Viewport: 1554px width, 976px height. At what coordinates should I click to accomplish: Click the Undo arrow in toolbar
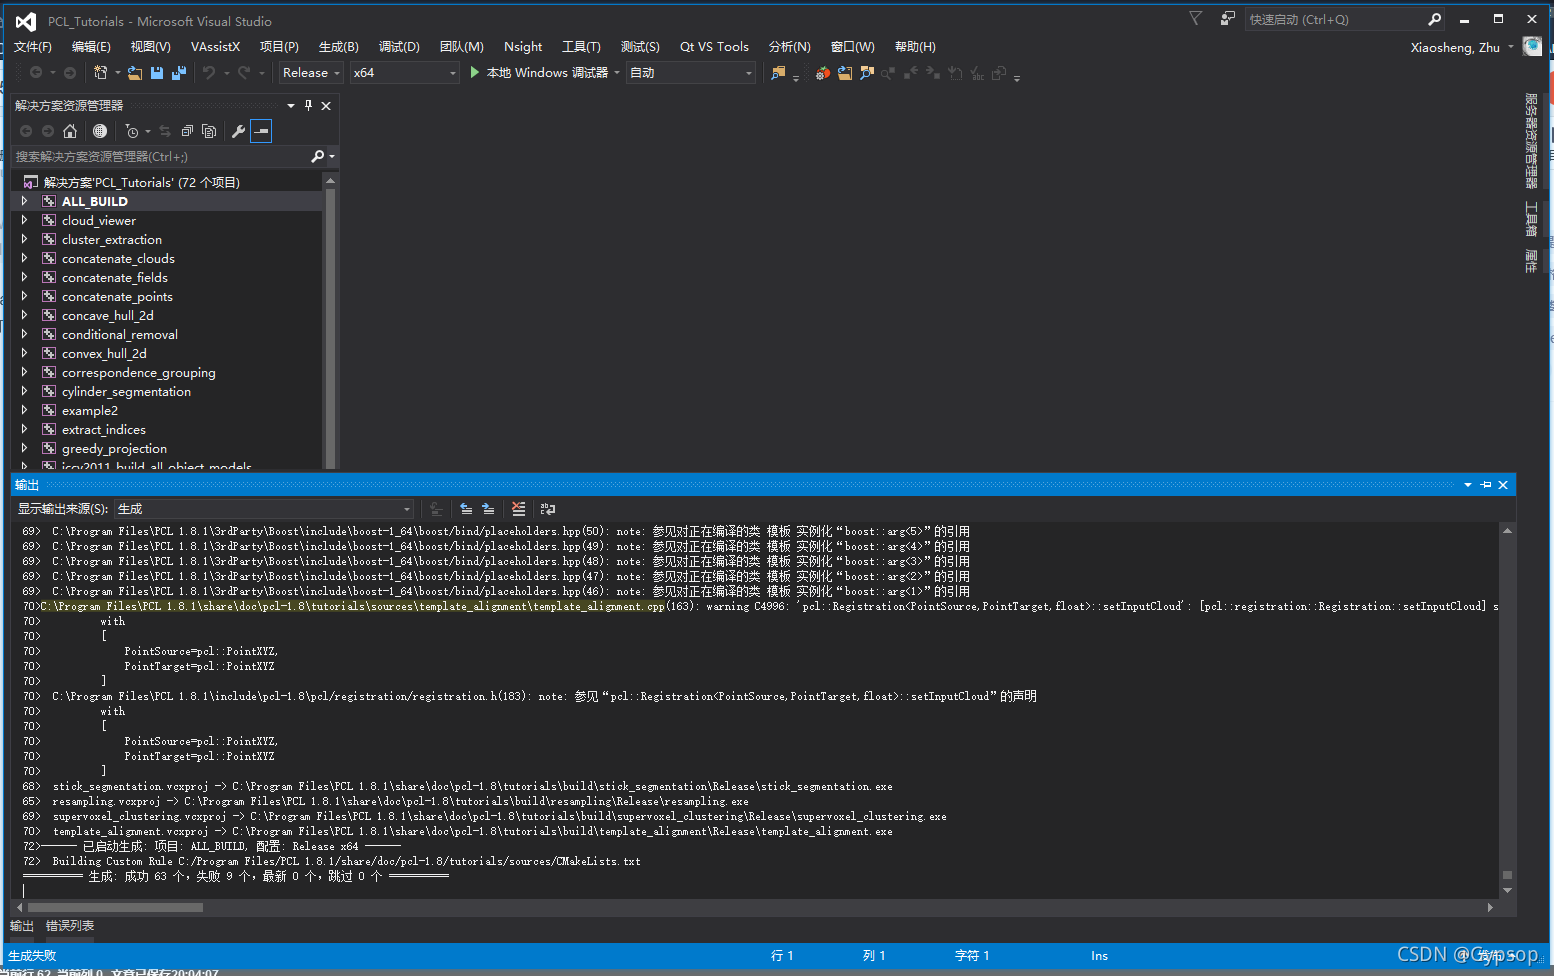[209, 73]
